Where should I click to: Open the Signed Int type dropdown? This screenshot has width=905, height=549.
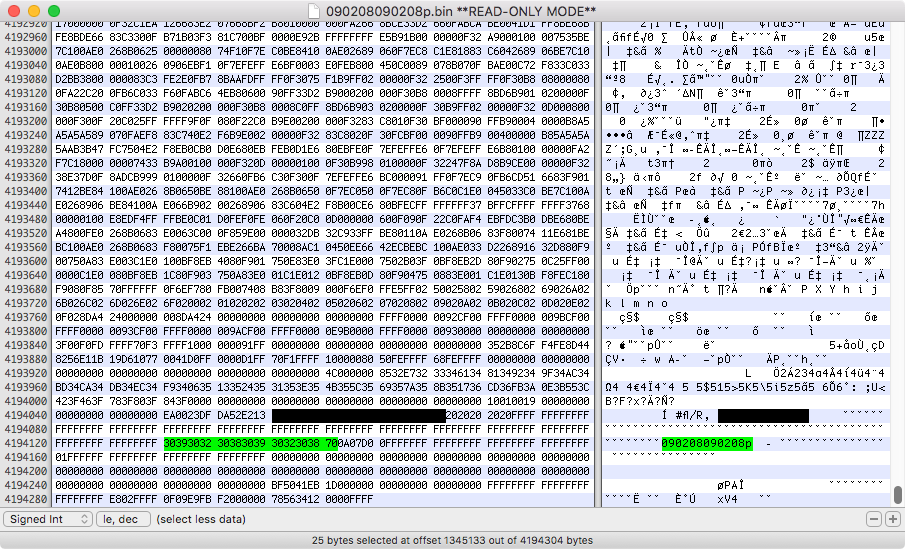pos(48,519)
